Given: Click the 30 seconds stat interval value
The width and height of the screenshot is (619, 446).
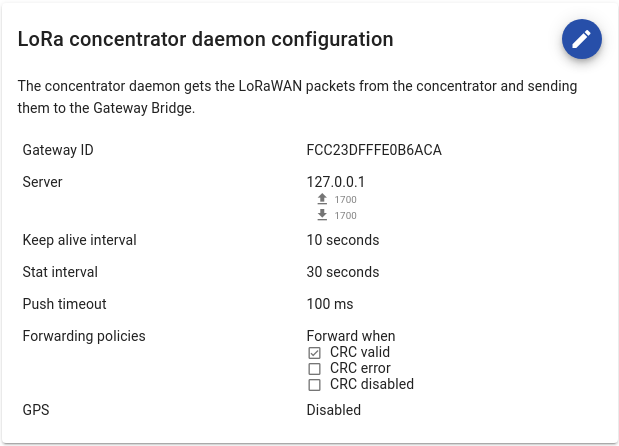Looking at the screenshot, I should point(343,272).
